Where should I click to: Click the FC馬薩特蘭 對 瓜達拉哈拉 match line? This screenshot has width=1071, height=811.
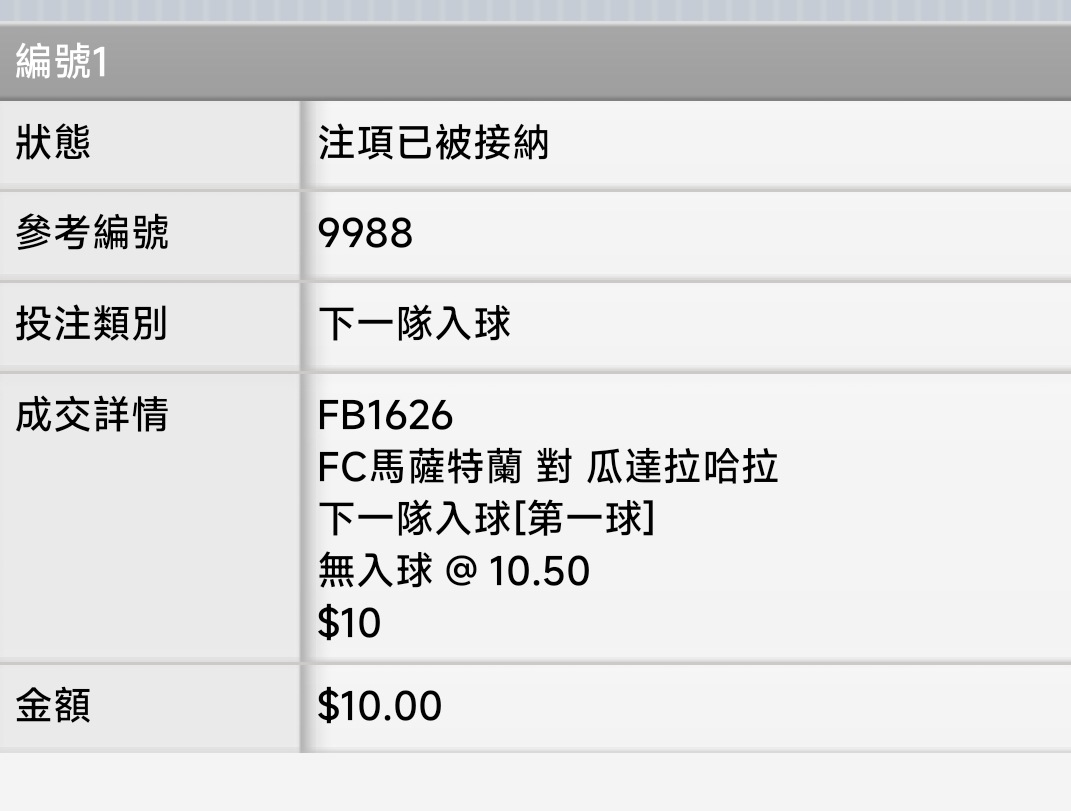(x=548, y=467)
